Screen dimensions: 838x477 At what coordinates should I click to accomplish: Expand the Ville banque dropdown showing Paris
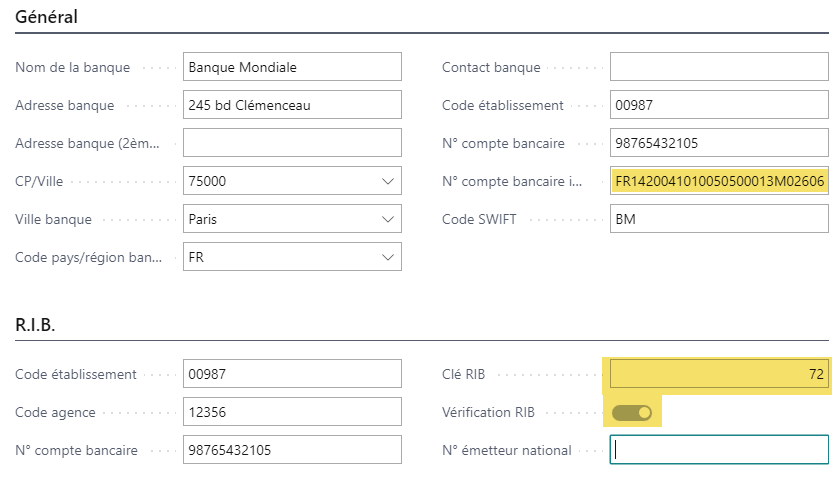click(x=387, y=219)
